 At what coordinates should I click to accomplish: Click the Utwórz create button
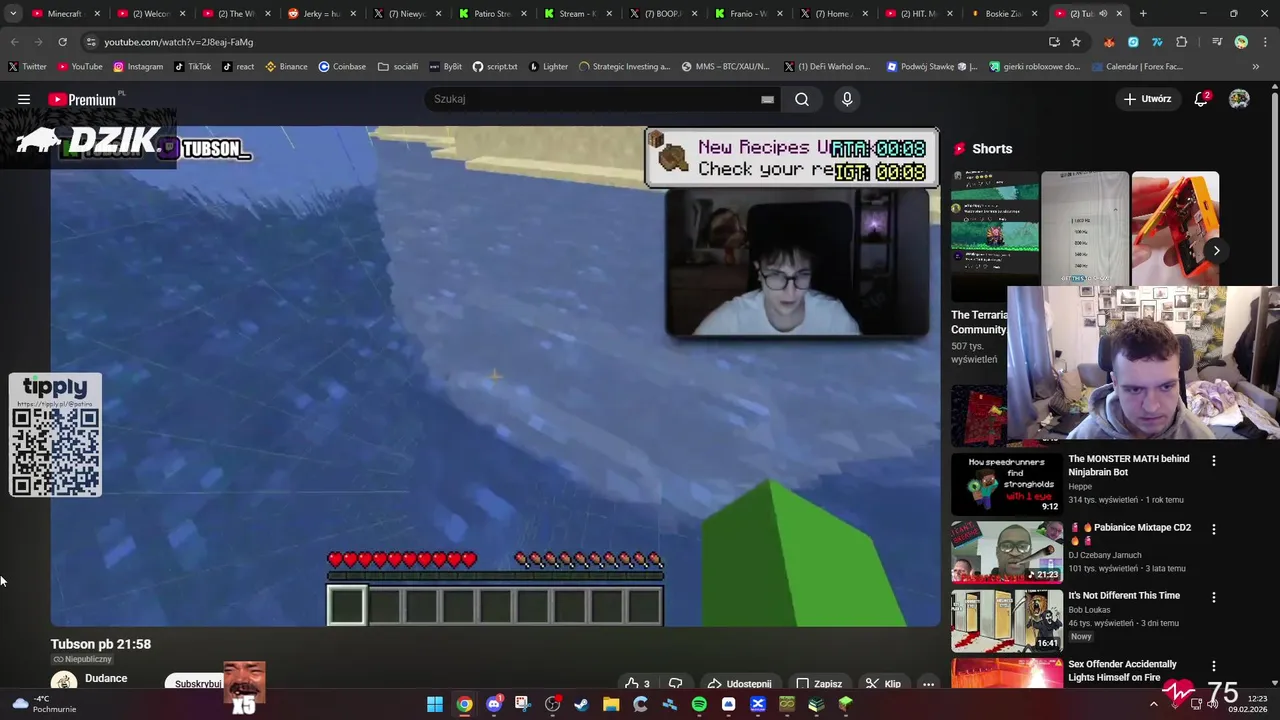coord(1147,99)
